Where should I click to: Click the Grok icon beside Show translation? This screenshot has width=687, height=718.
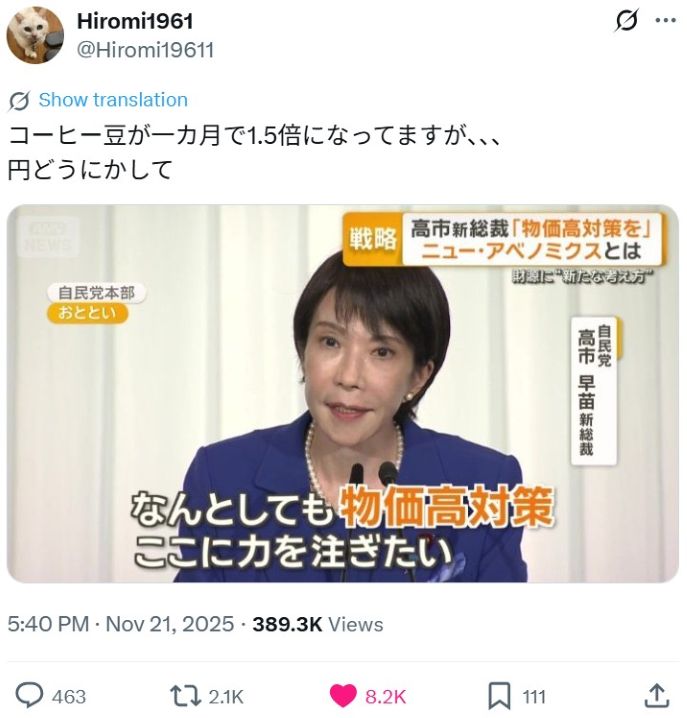[19, 101]
